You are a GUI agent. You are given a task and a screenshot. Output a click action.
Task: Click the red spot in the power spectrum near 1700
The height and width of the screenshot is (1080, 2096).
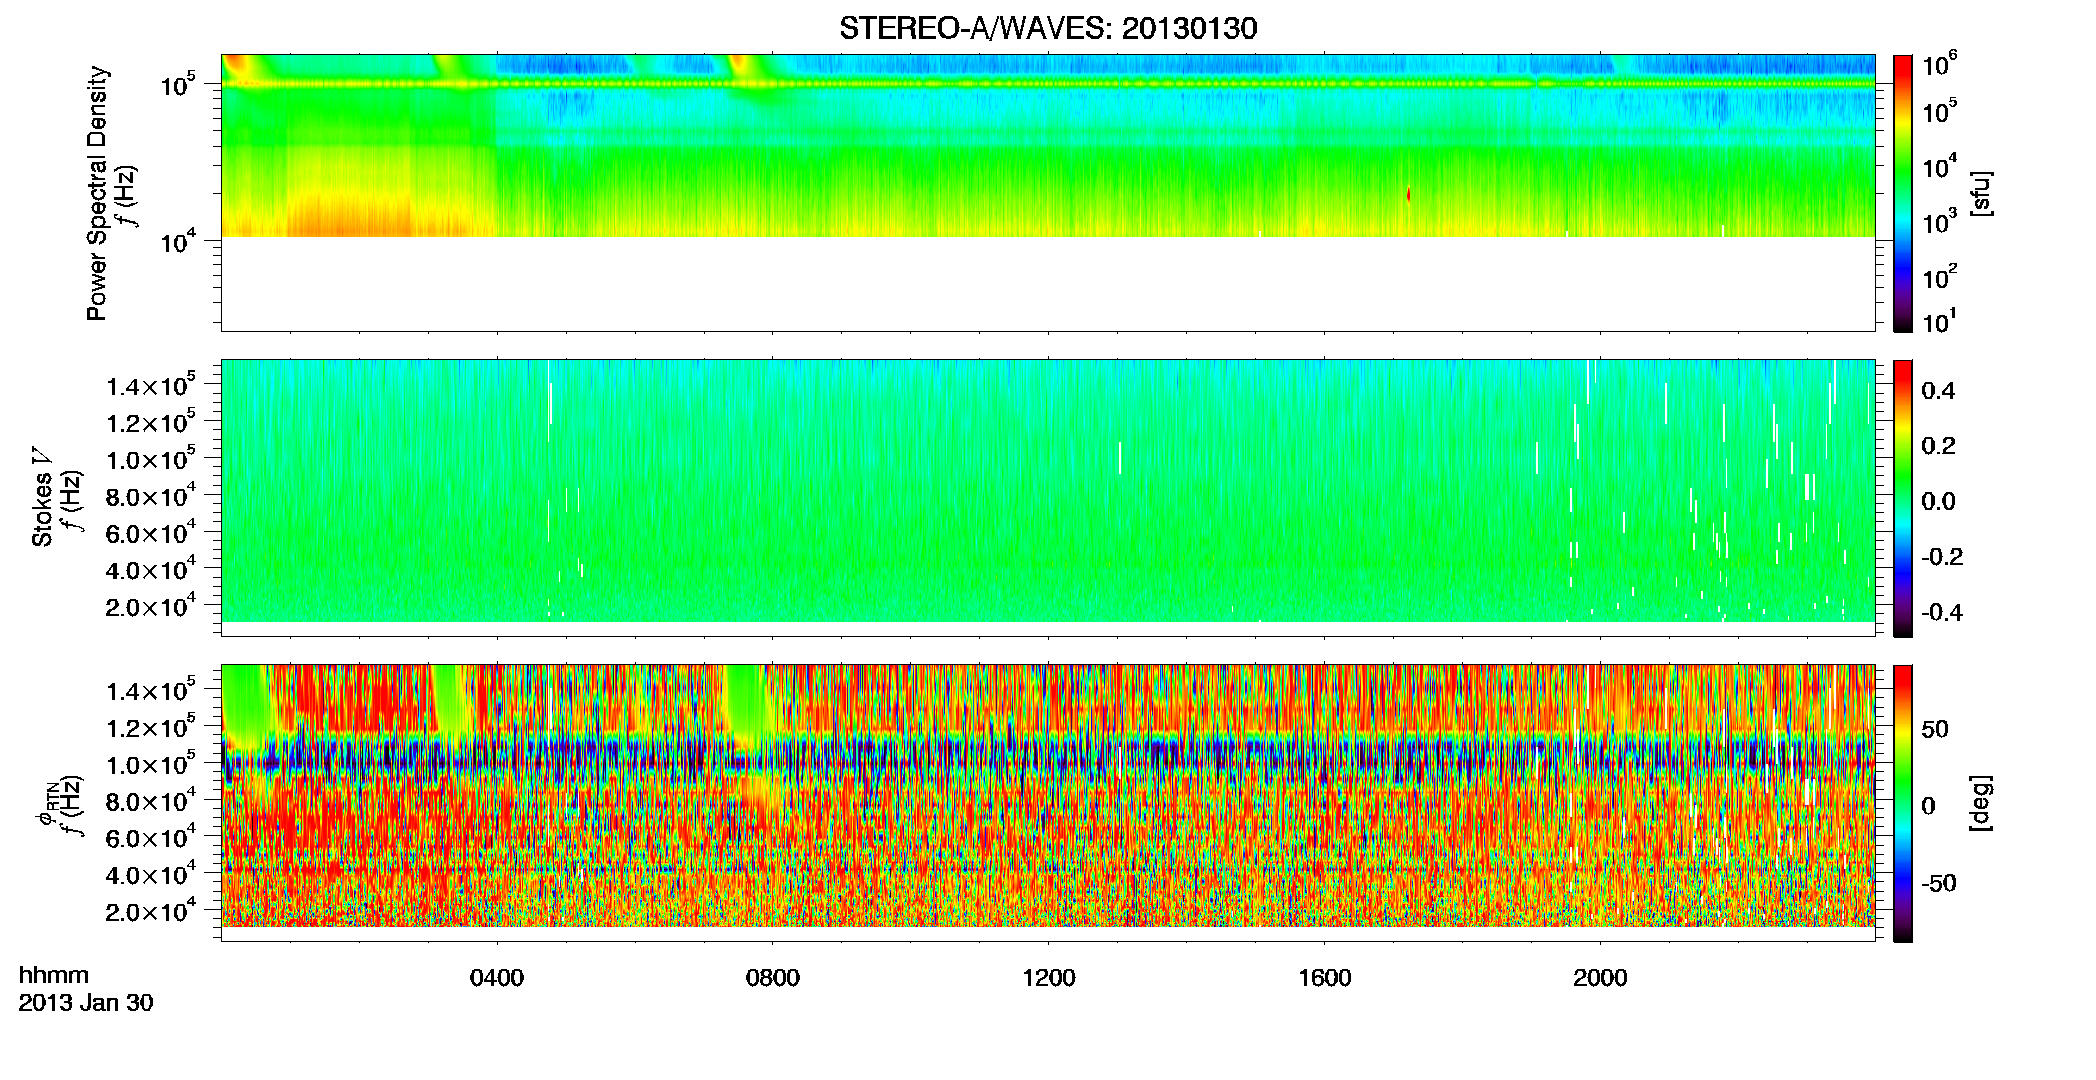coord(1409,194)
